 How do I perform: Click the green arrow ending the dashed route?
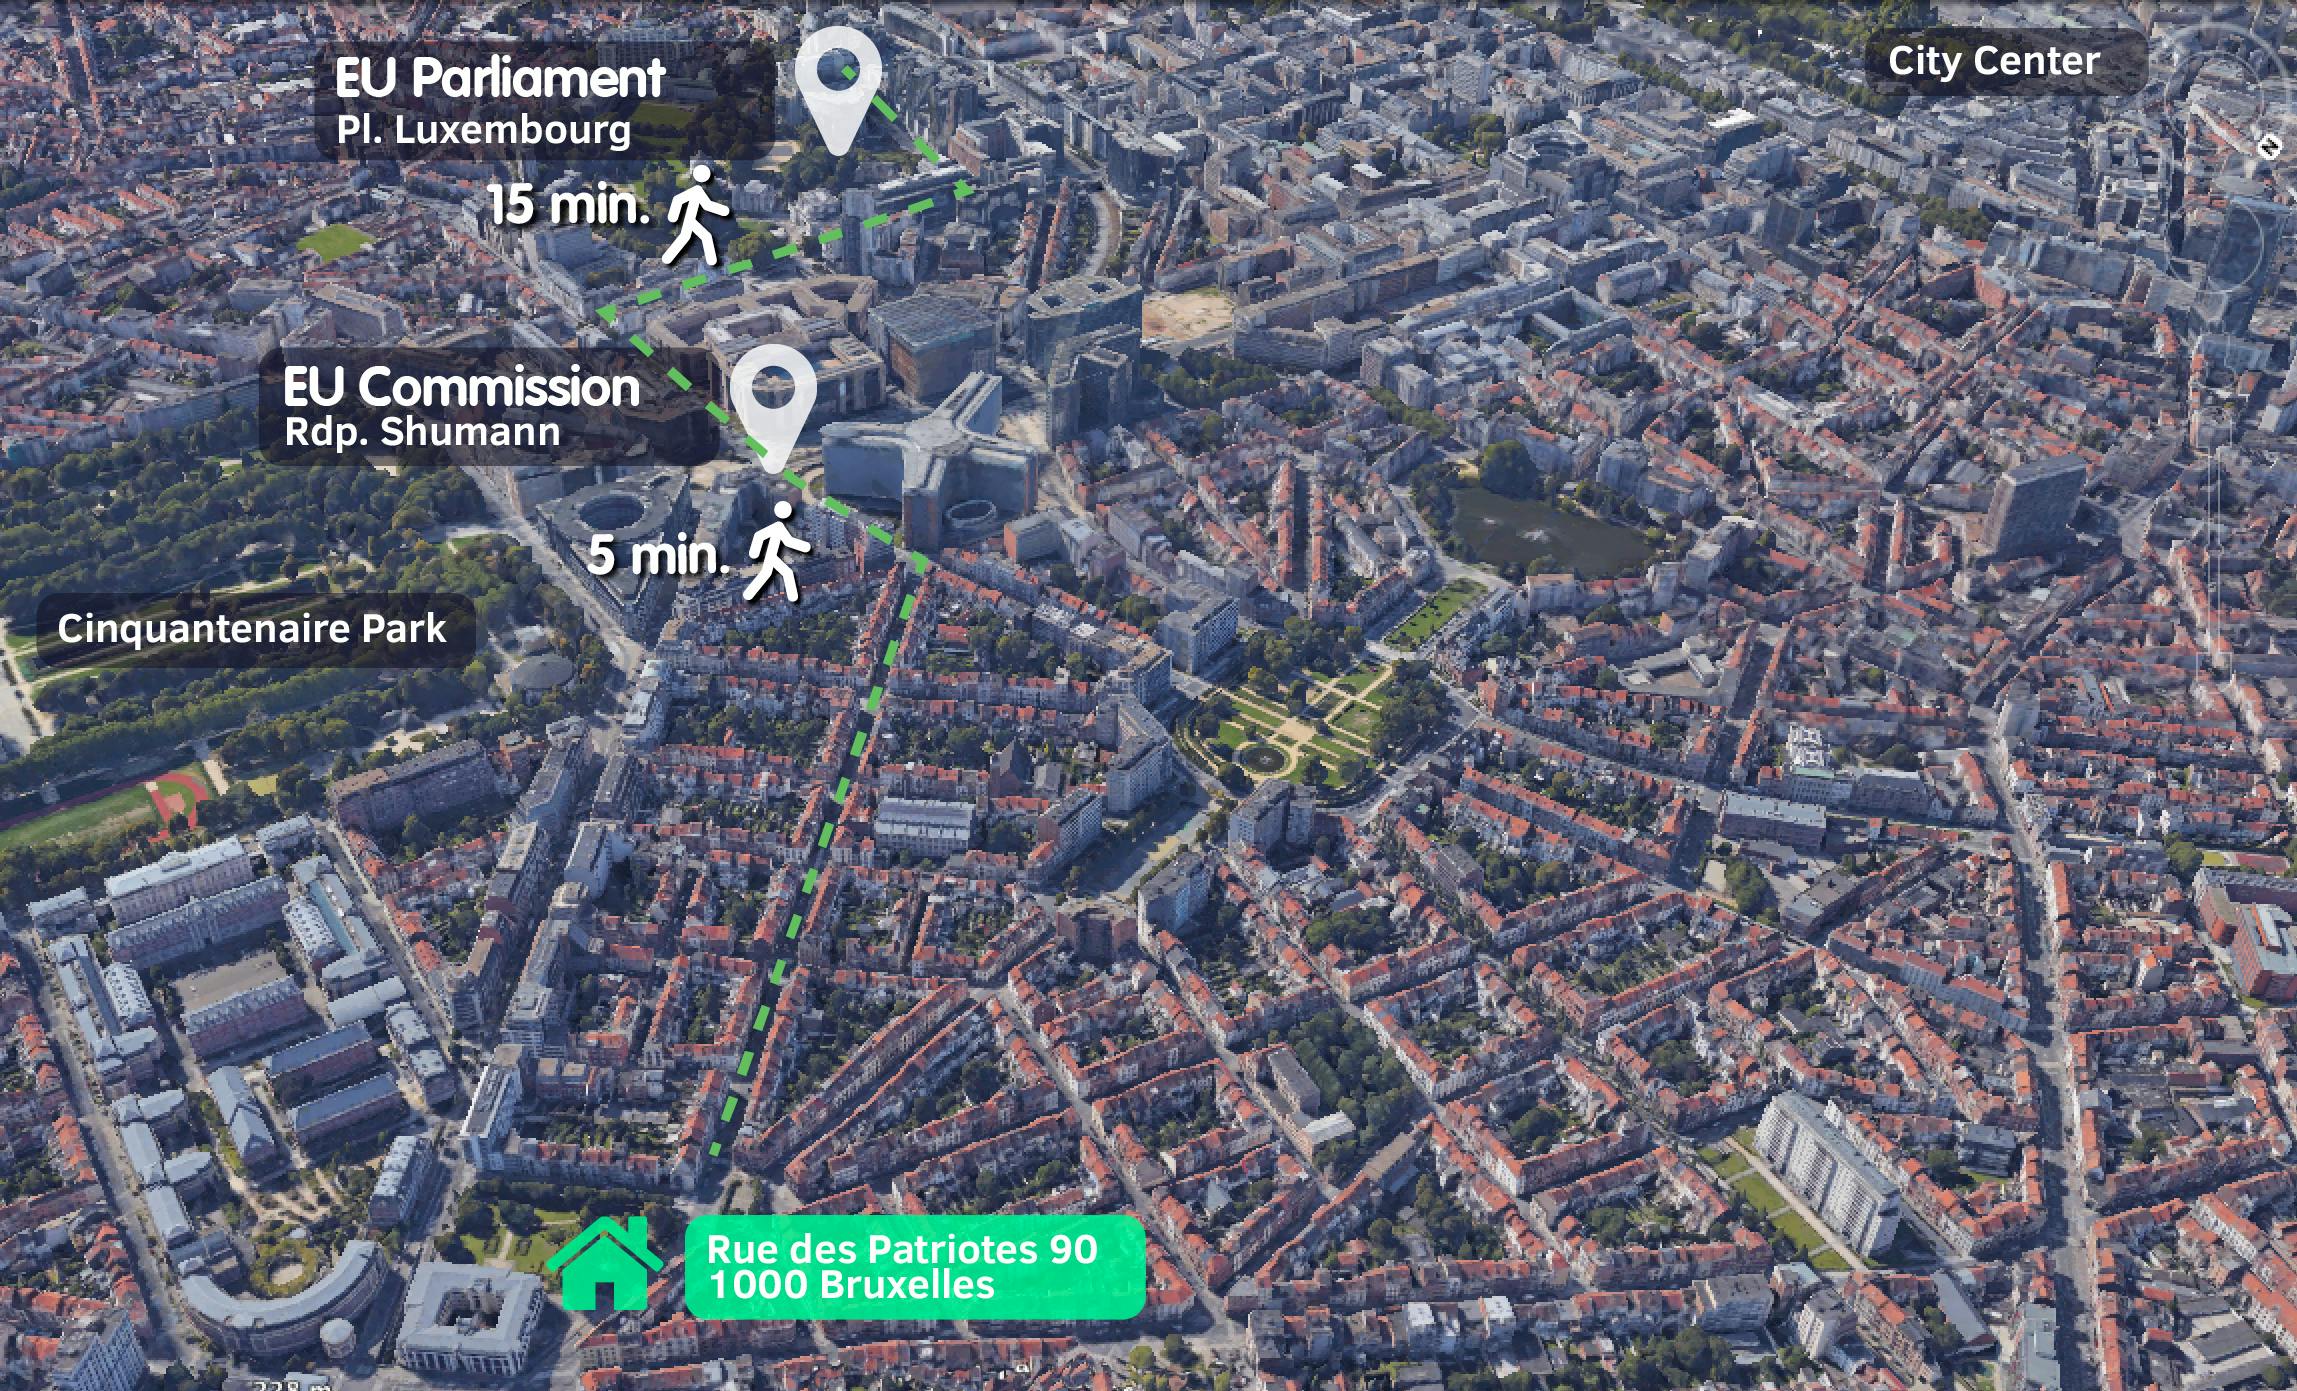pyautogui.click(x=963, y=187)
